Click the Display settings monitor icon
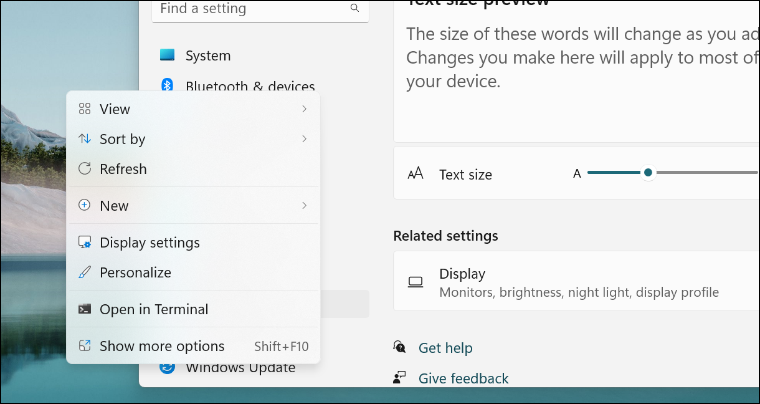The width and height of the screenshot is (760, 404). click(85, 243)
